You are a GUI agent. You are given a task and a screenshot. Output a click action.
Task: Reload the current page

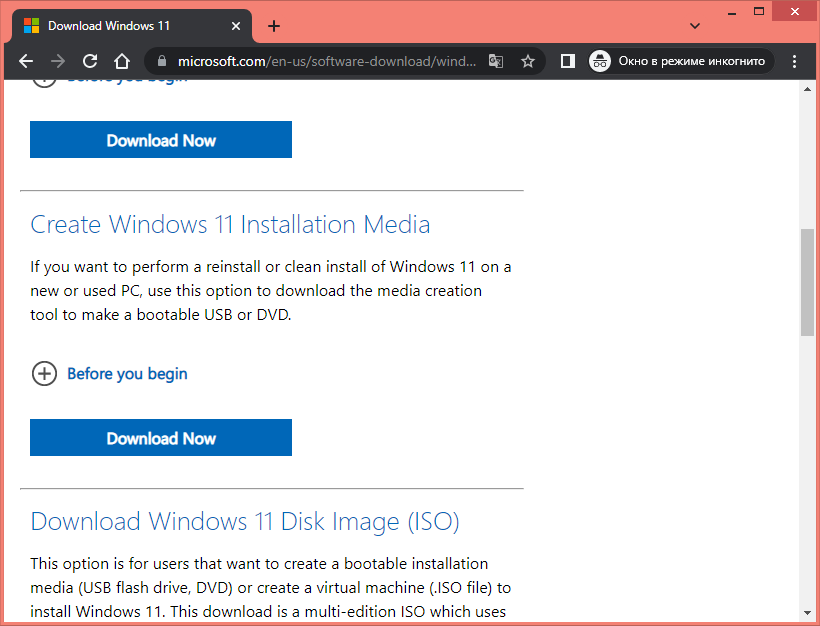[x=90, y=61]
